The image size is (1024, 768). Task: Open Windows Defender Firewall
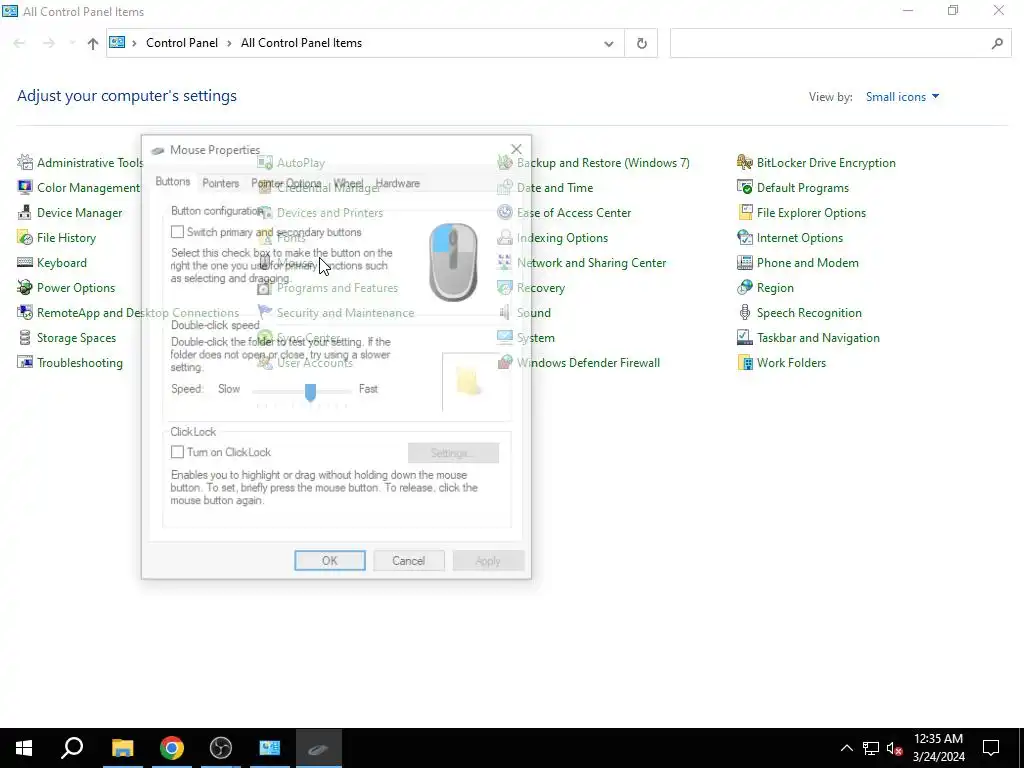[588, 362]
